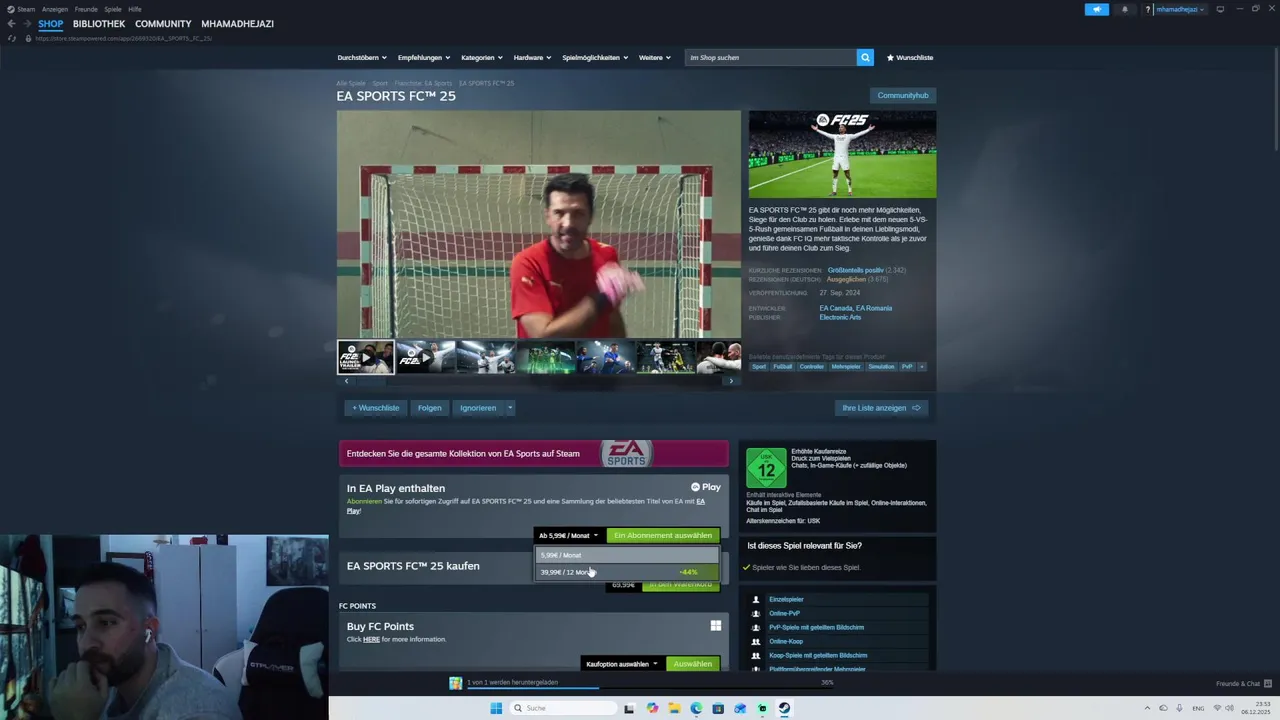
Task: Click Ihre Liste anzeigen button
Action: click(x=881, y=408)
